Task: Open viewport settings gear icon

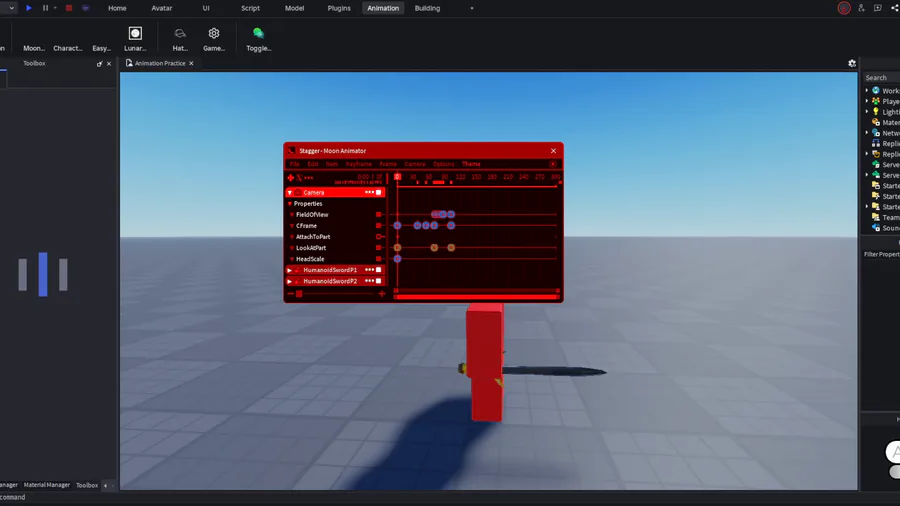Action: [x=852, y=64]
